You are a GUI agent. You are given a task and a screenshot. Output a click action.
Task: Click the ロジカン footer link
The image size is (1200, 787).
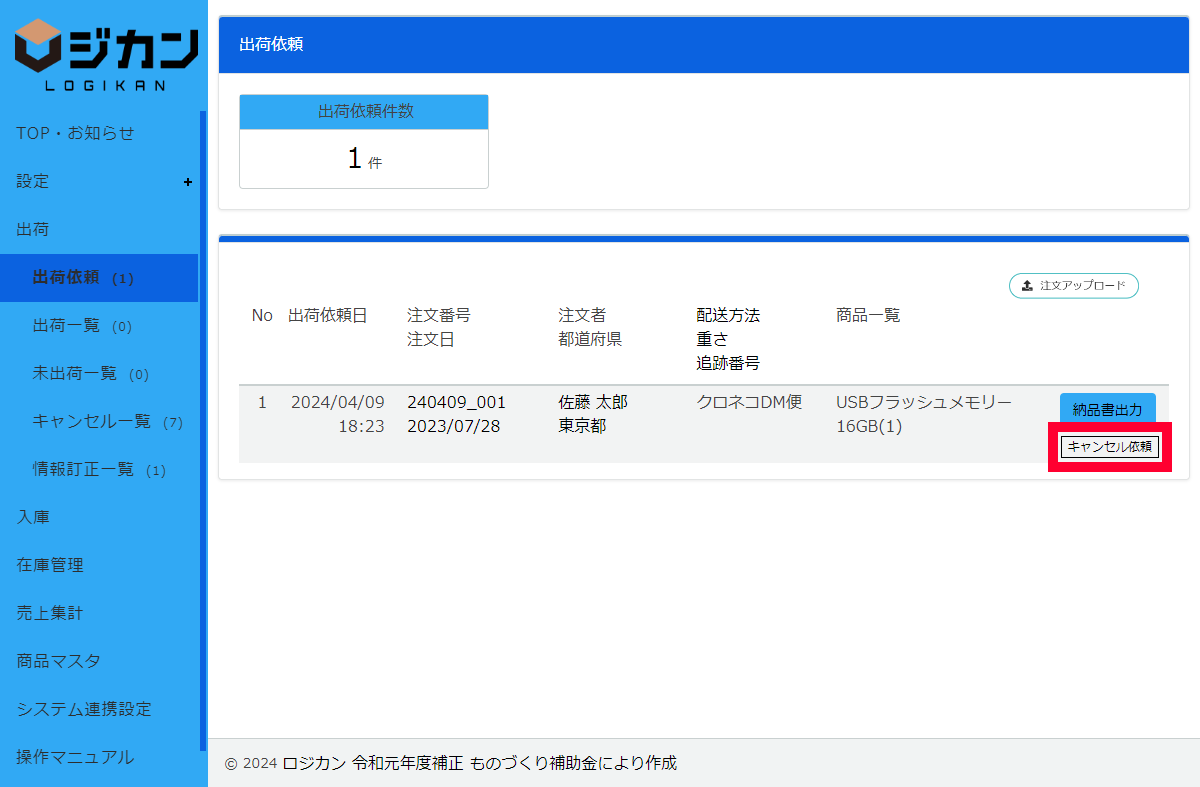click(x=314, y=763)
